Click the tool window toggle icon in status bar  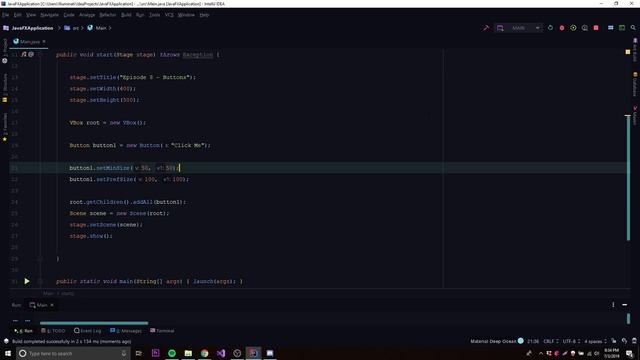point(6,341)
